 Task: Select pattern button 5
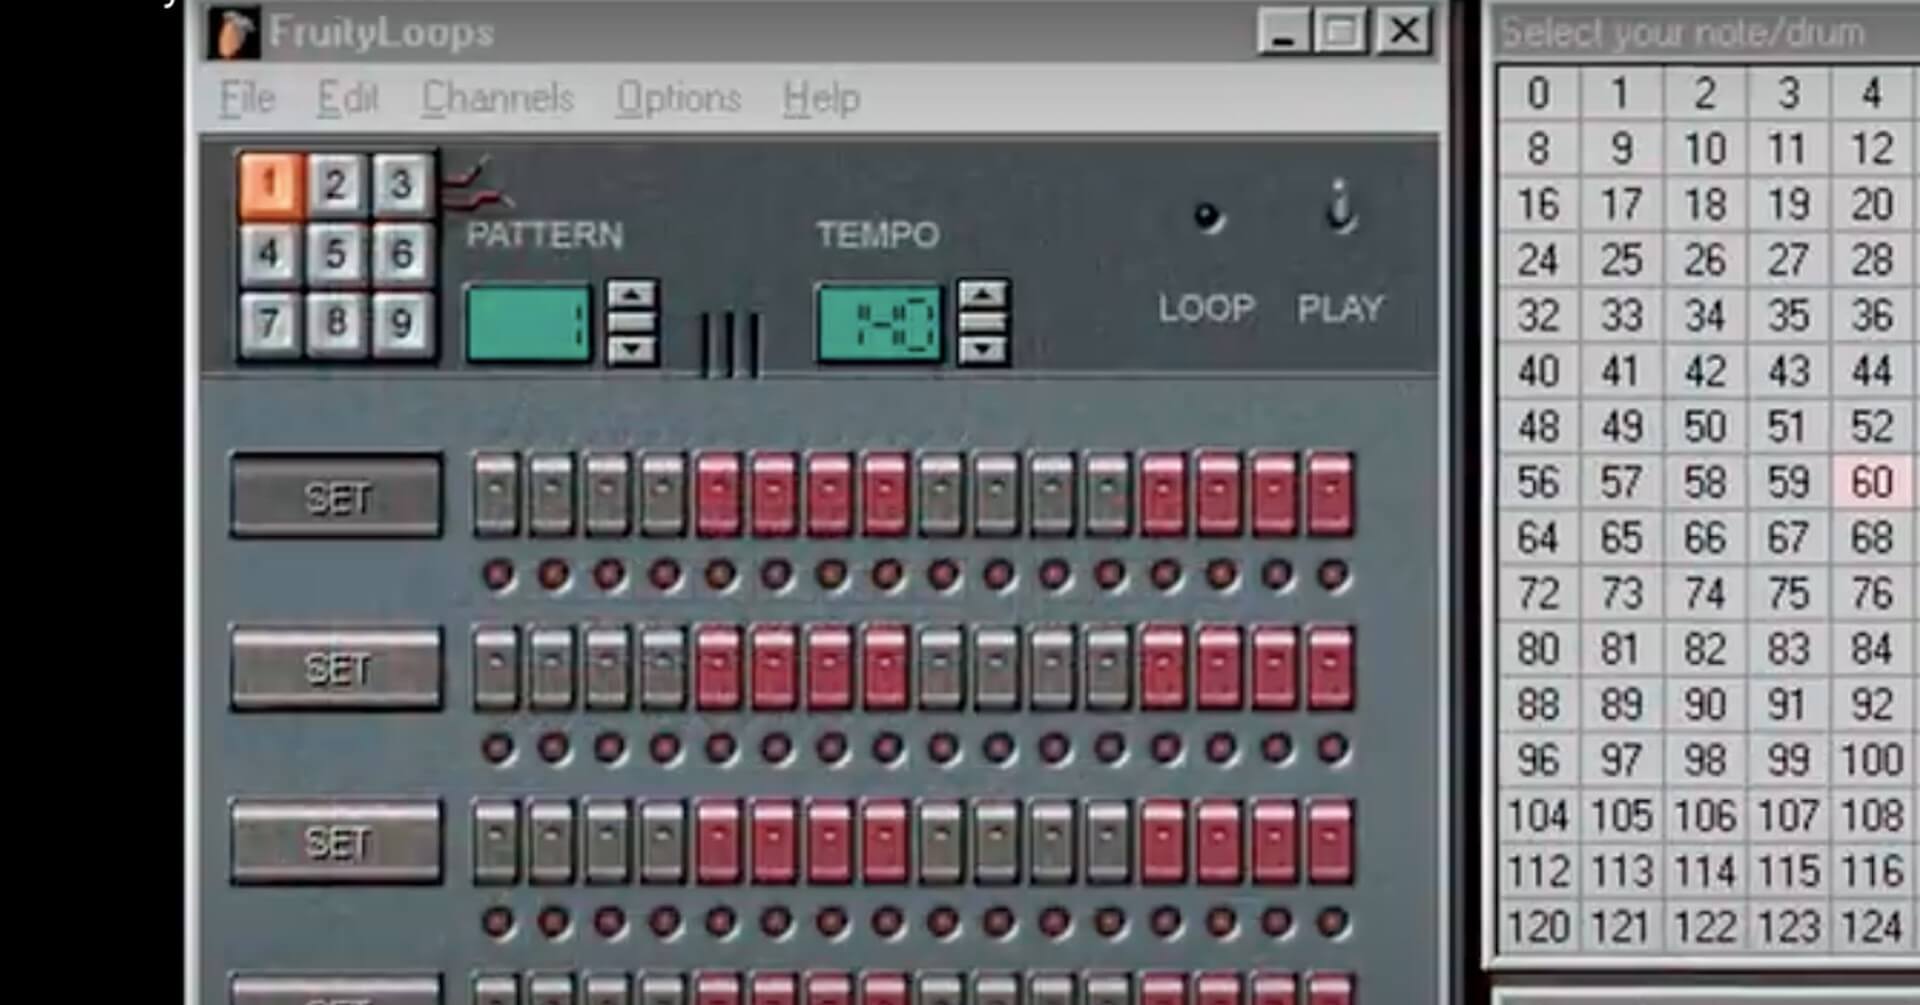pyautogui.click(x=336, y=254)
